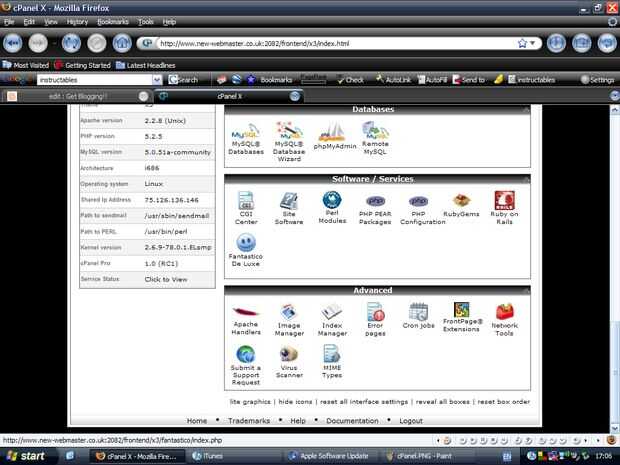Click the toolbar search field containing instructables
Image resolution: width=620 pixels, height=465 pixels.
click(95, 80)
